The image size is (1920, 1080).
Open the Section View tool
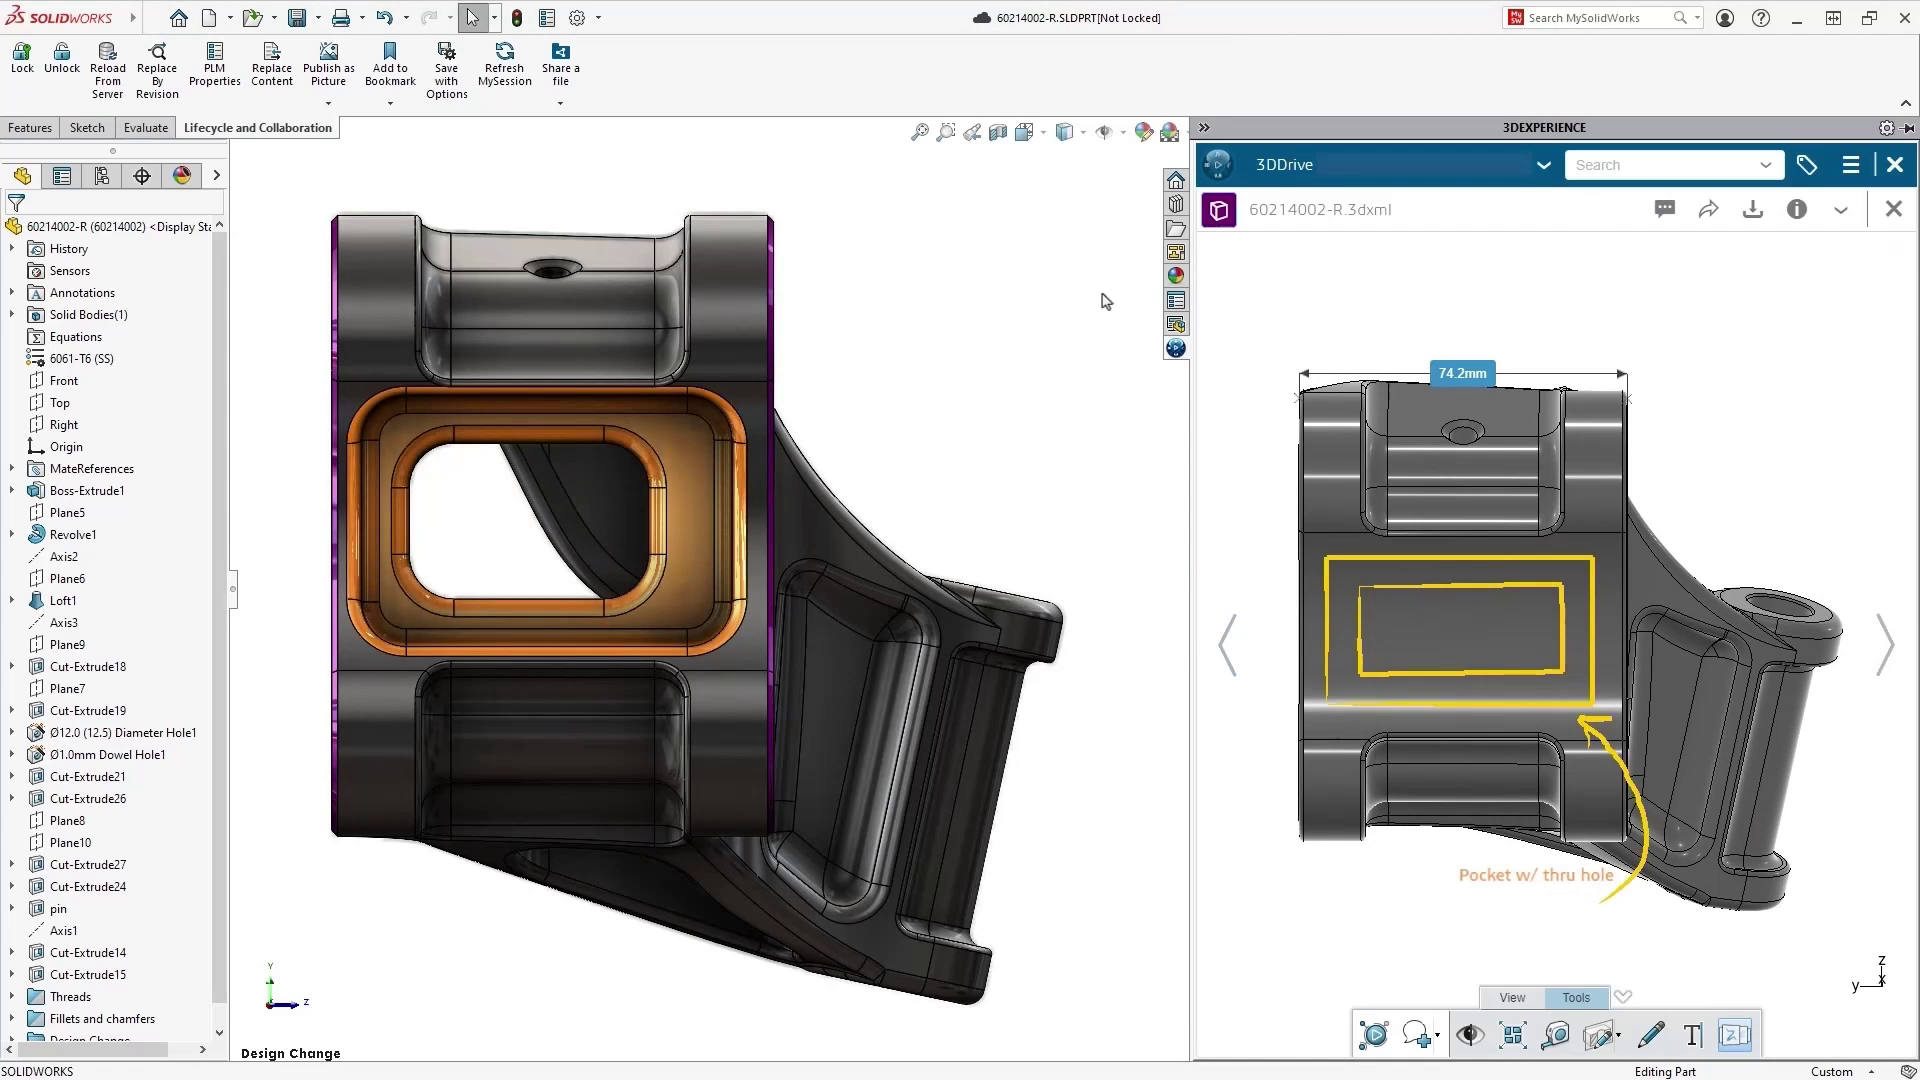click(x=998, y=131)
